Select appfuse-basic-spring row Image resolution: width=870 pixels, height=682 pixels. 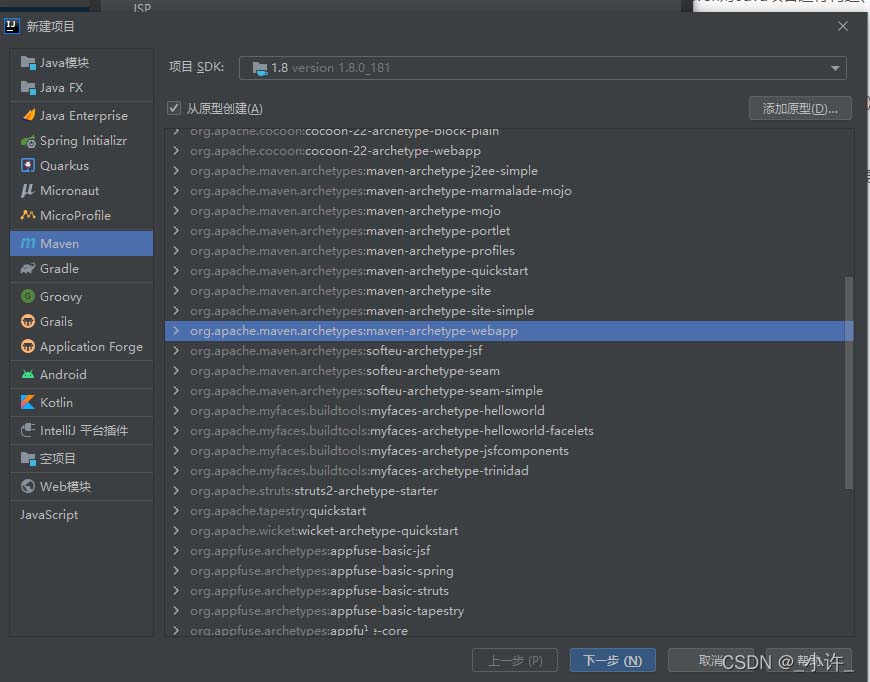(509, 570)
